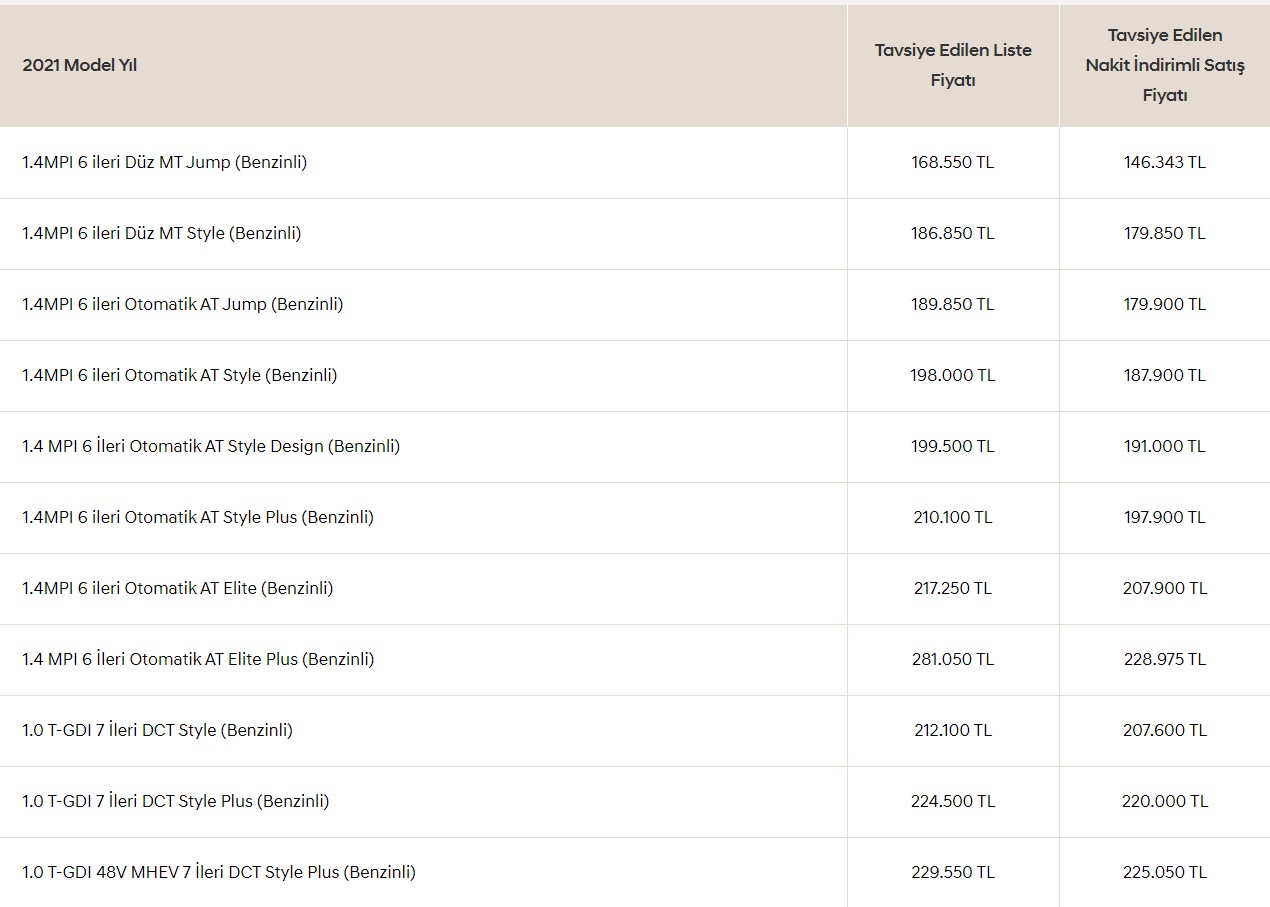
Task: Click the list price '199.500 TL'
Action: click(953, 446)
